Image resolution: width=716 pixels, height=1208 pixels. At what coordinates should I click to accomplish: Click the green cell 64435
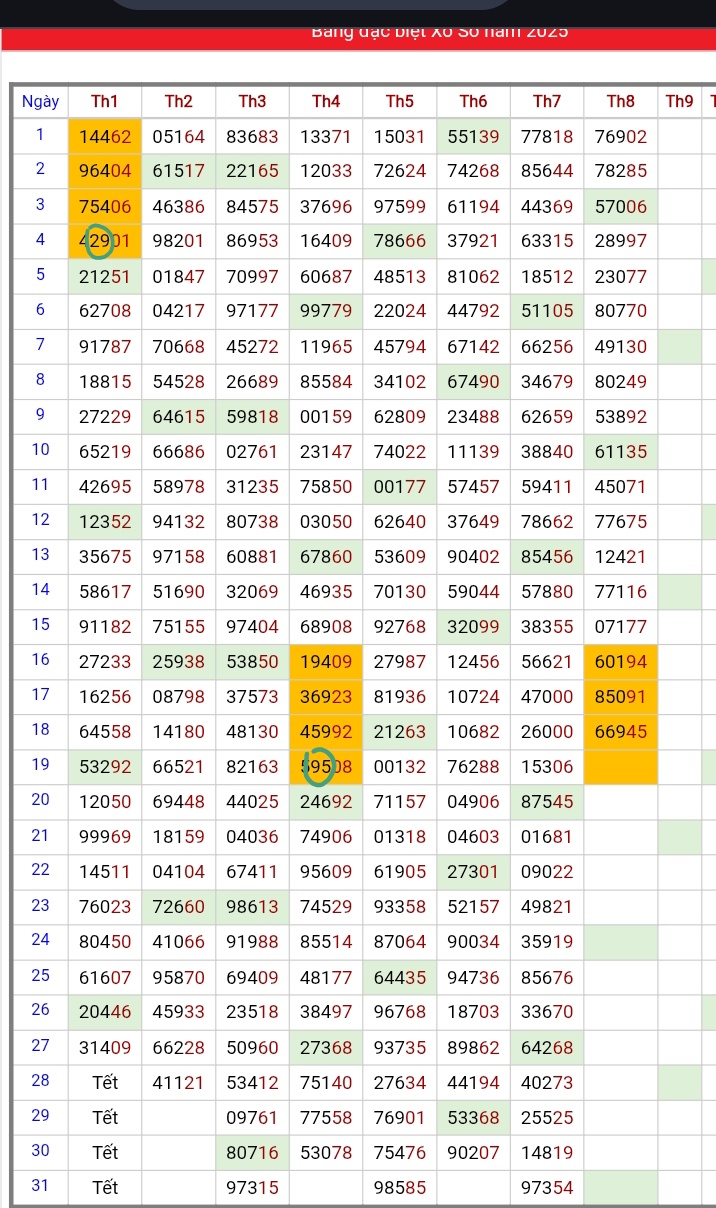pos(399,976)
